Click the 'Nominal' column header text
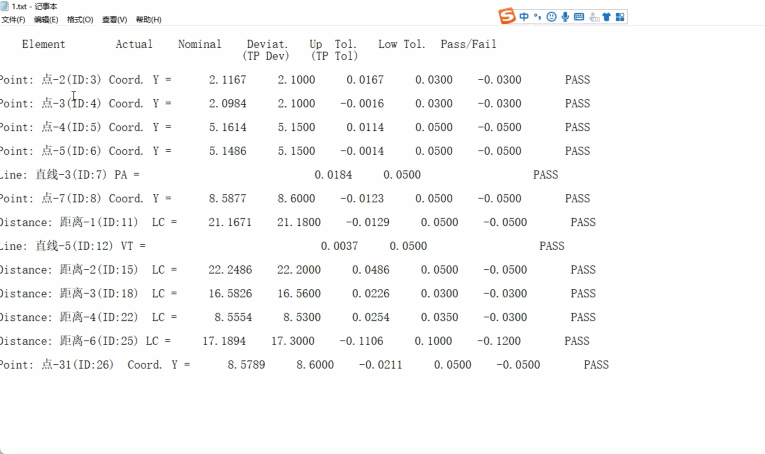The image size is (765, 454). click(x=200, y=44)
